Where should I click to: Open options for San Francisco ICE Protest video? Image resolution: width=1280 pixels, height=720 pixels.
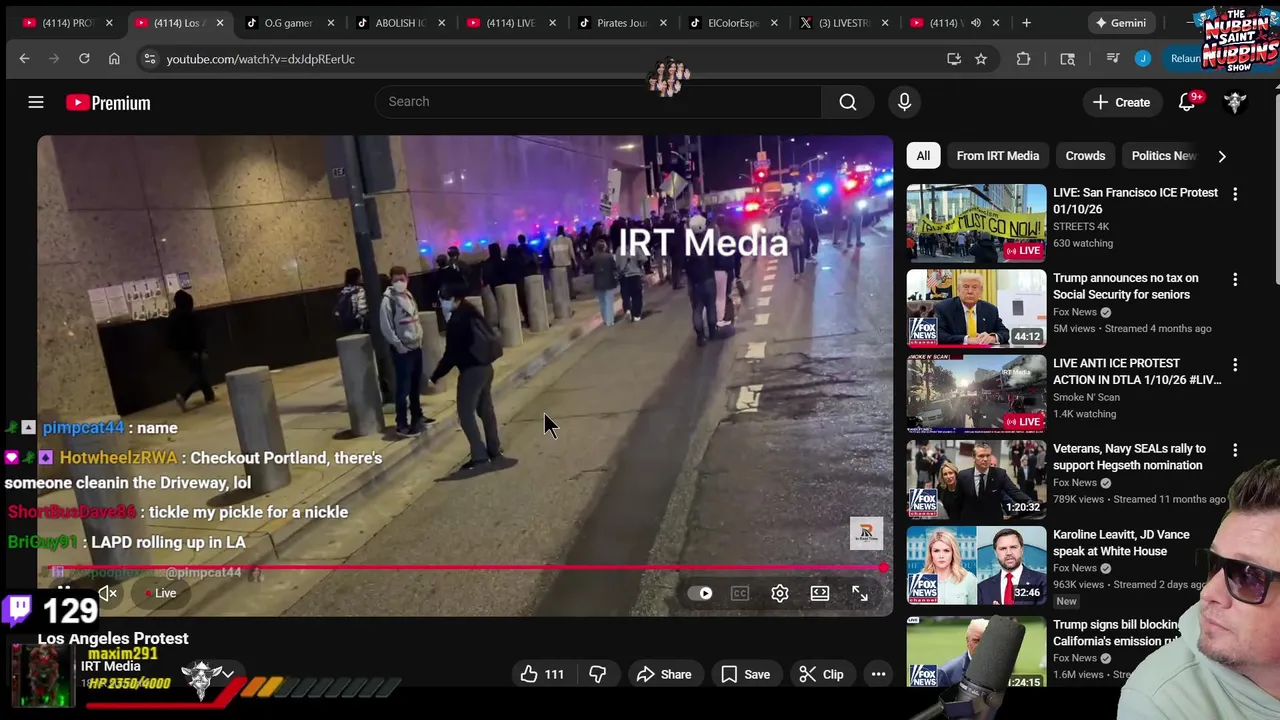(x=1235, y=194)
